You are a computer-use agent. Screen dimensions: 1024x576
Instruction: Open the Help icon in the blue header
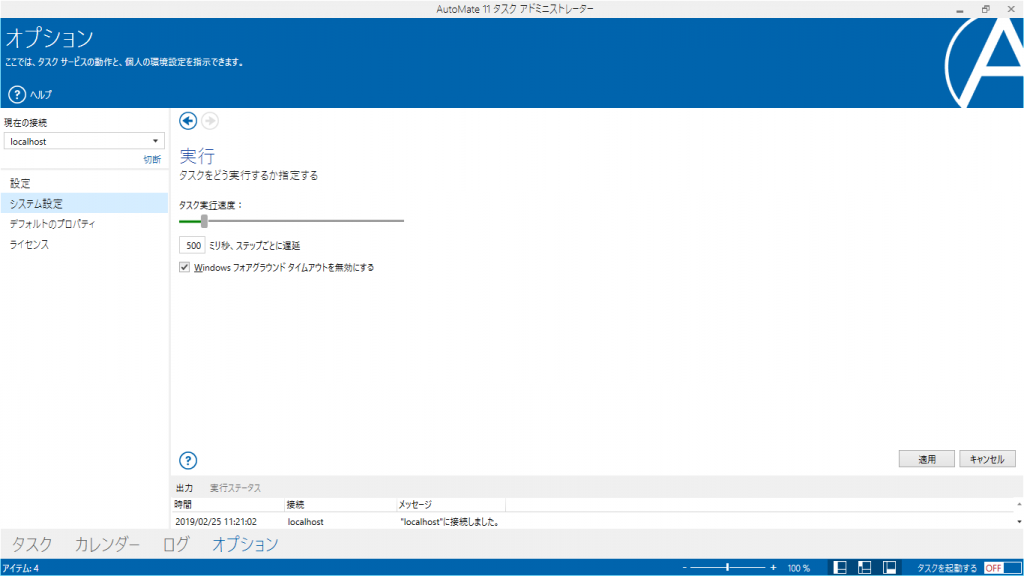[x=17, y=95]
